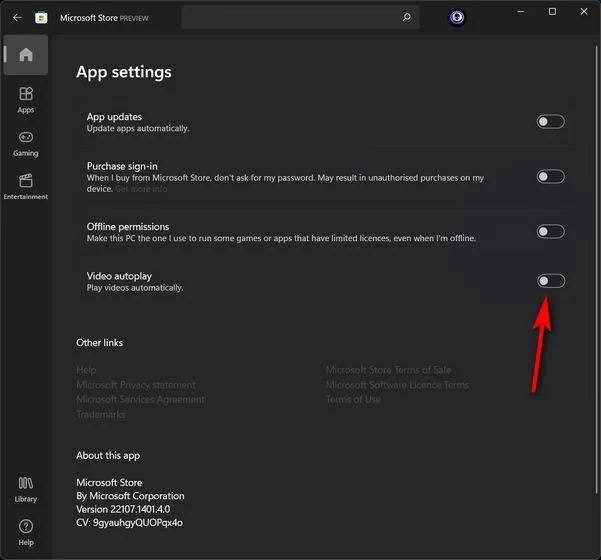Open the Library in sidebar

point(26,489)
